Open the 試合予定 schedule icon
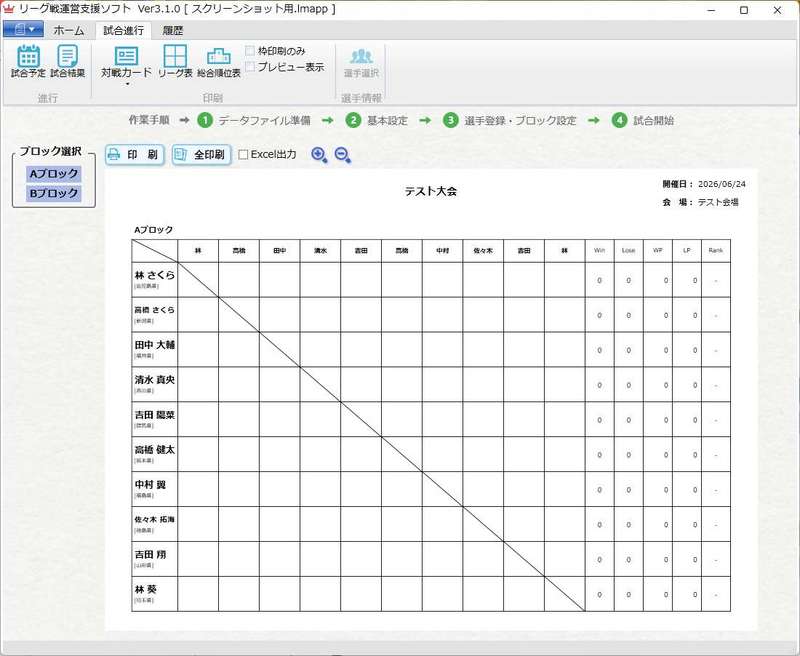This screenshot has width=800, height=656. pos(28,62)
